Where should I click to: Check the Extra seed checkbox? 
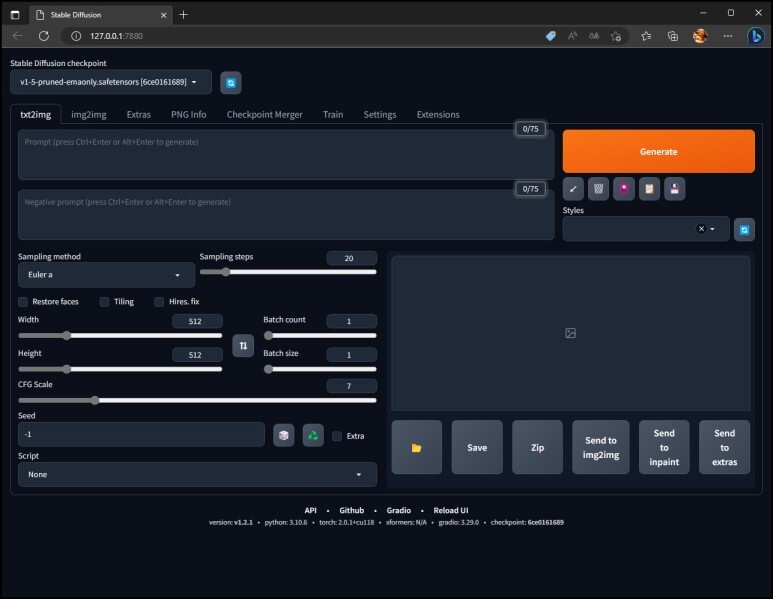point(337,436)
